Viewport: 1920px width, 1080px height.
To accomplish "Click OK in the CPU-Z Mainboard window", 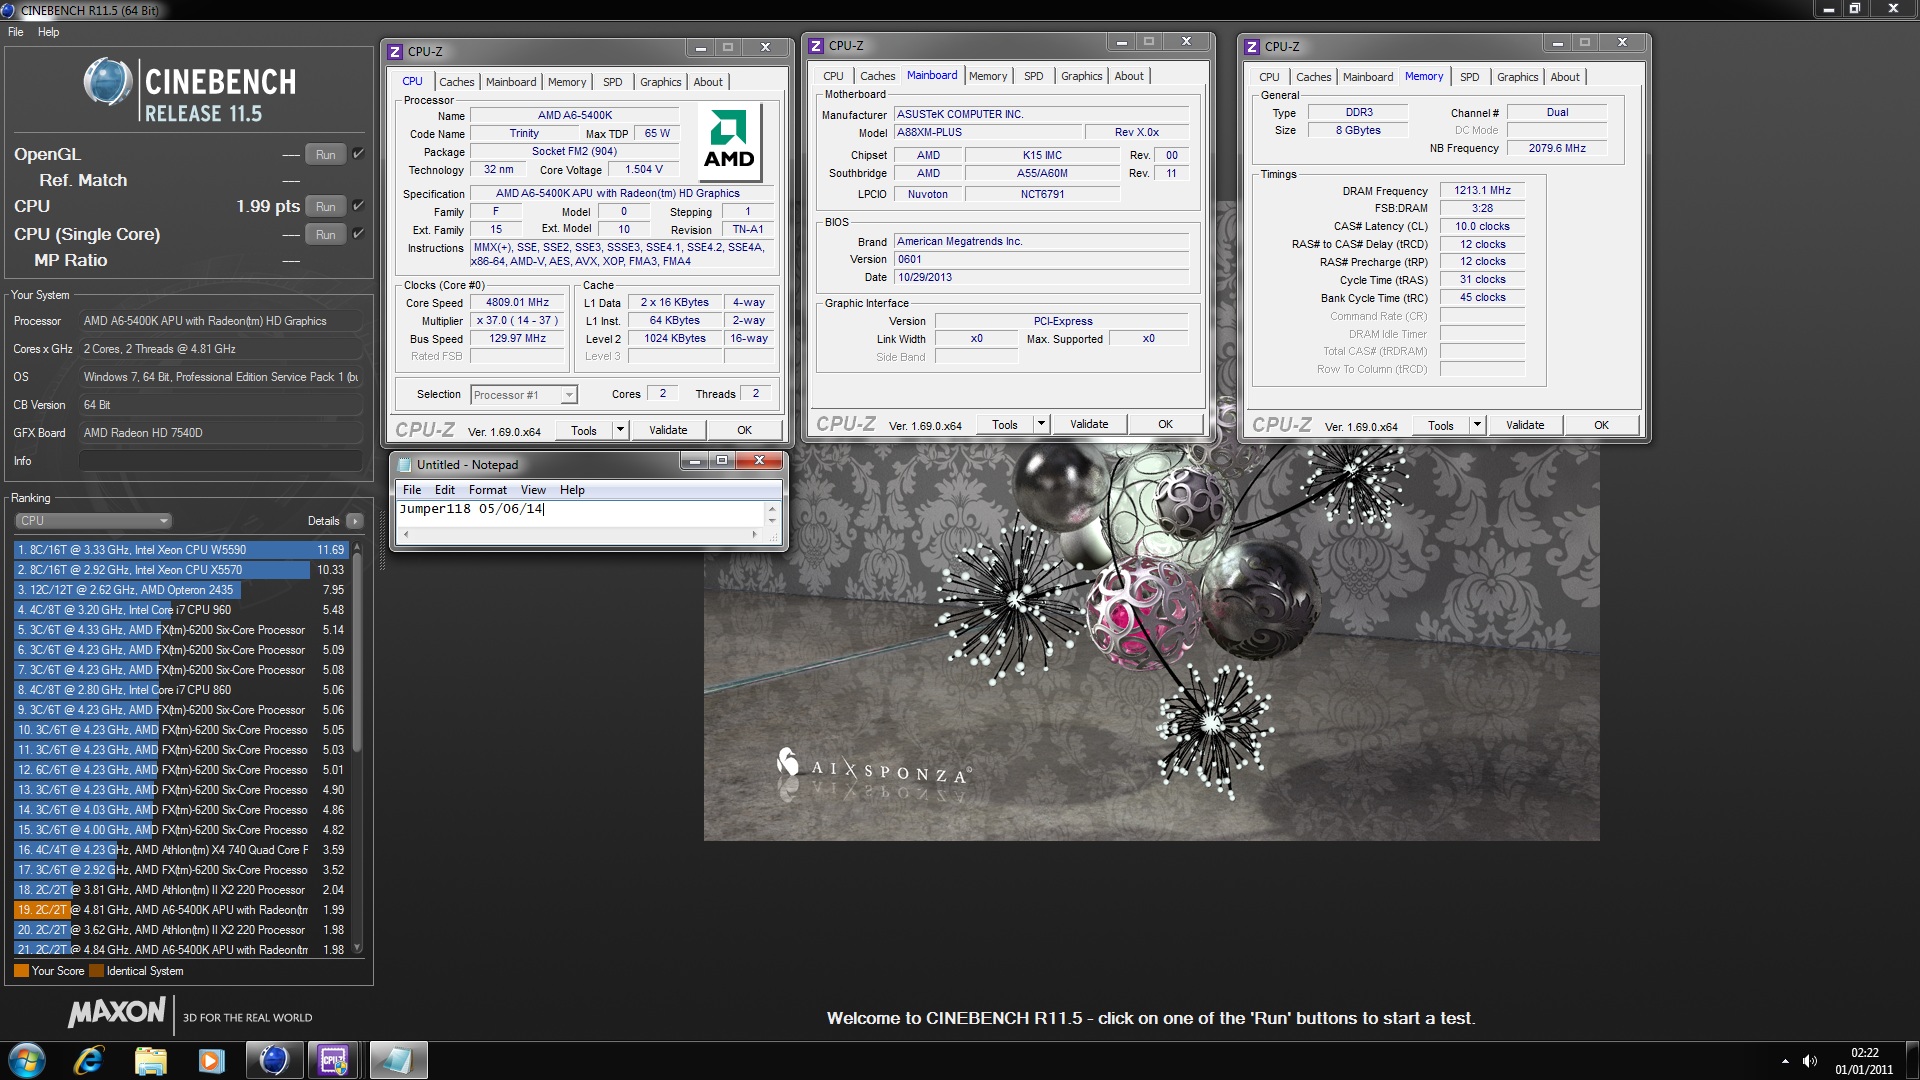I will point(1165,424).
